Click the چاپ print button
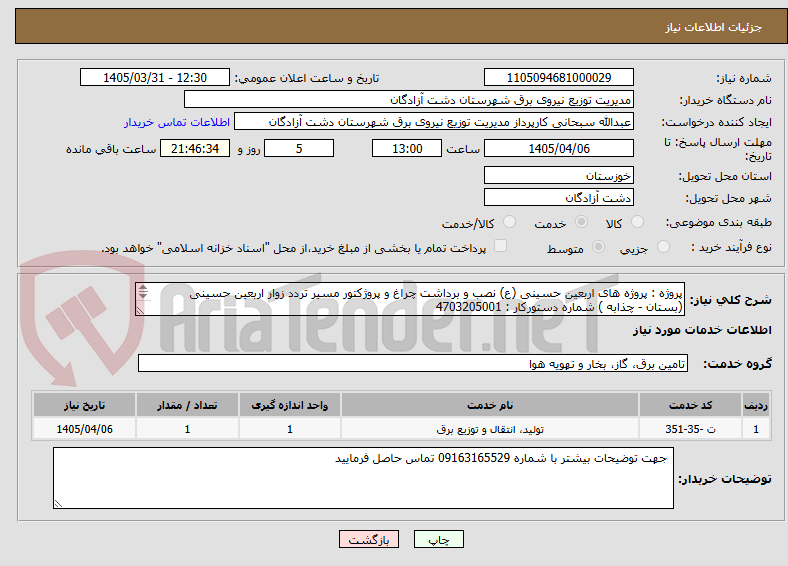 click(x=439, y=539)
